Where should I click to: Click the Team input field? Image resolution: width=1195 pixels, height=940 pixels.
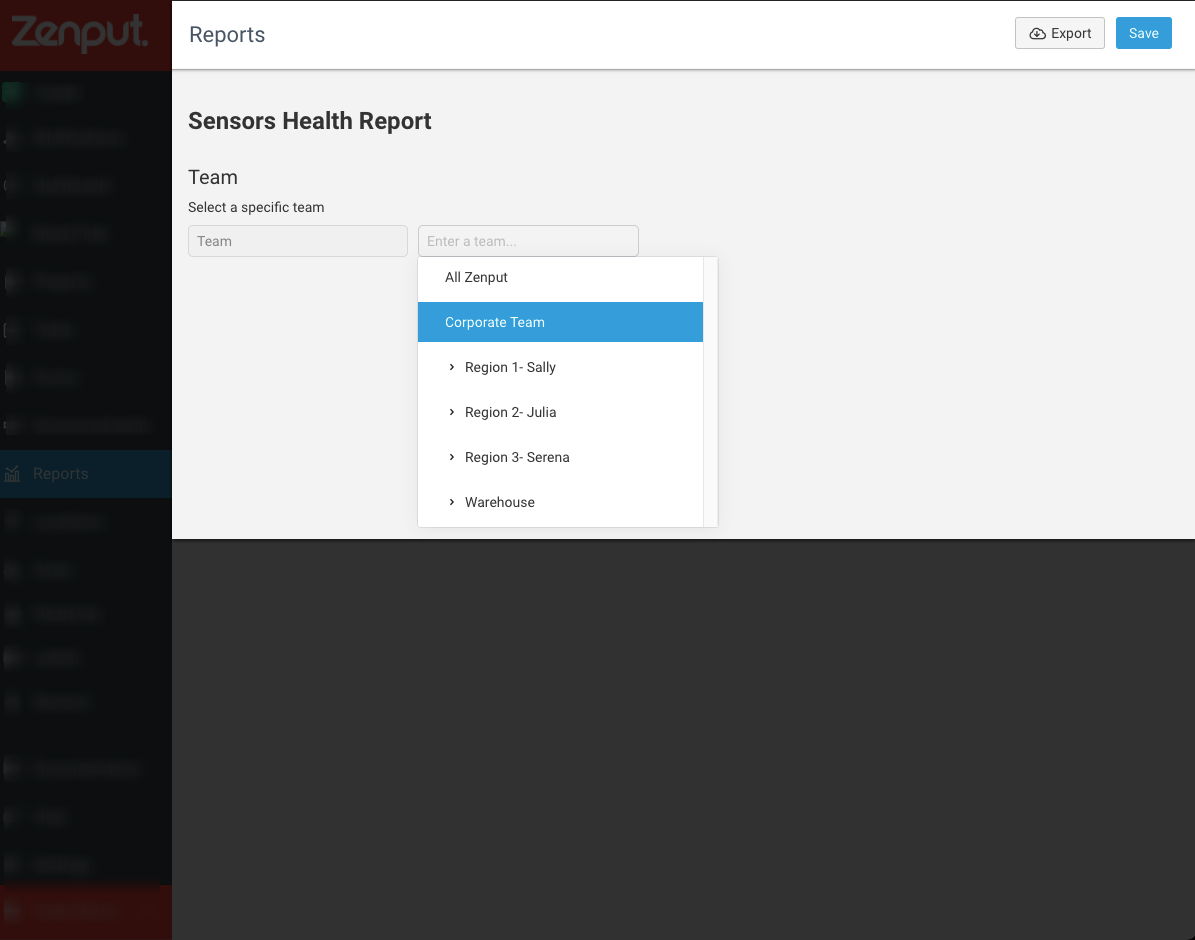(297, 241)
